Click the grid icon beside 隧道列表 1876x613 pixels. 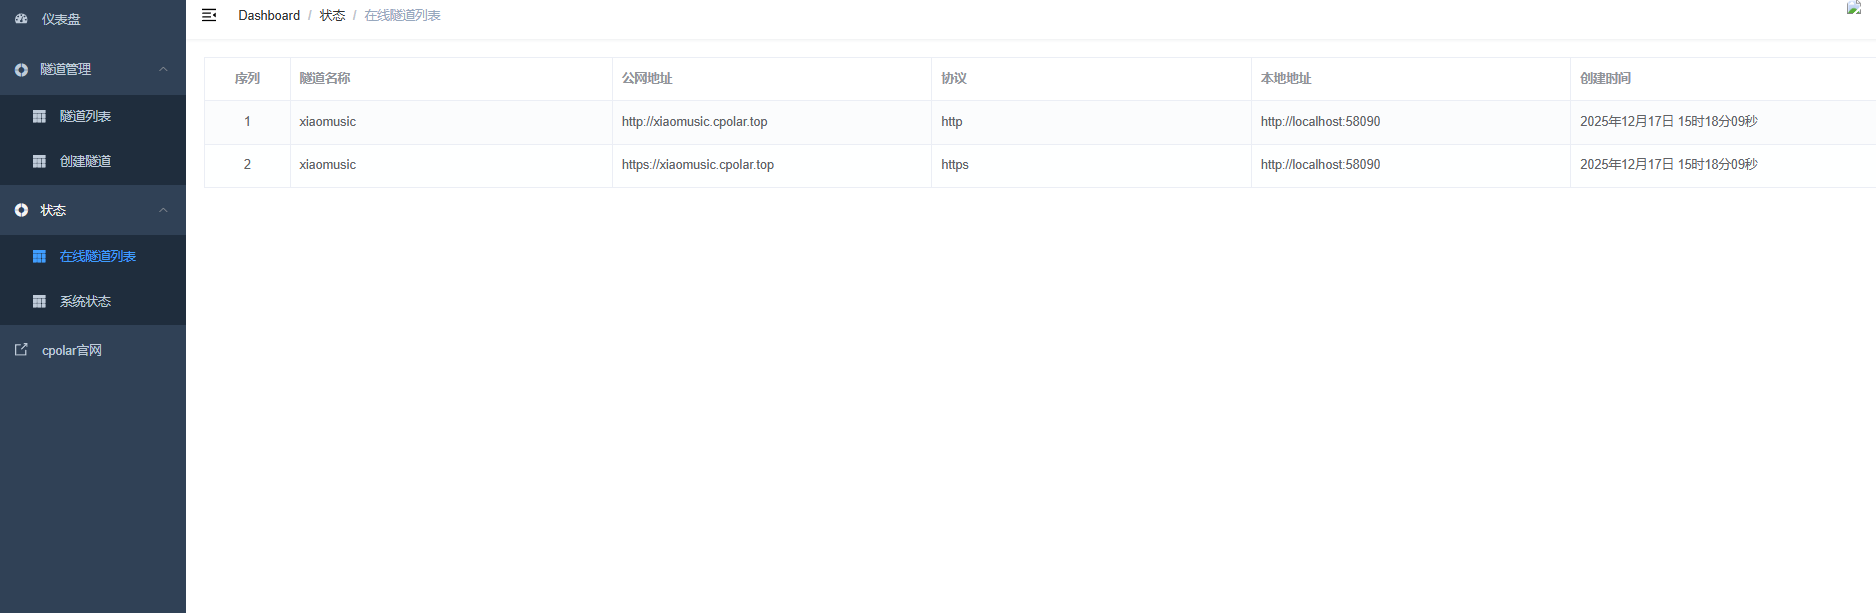point(39,117)
